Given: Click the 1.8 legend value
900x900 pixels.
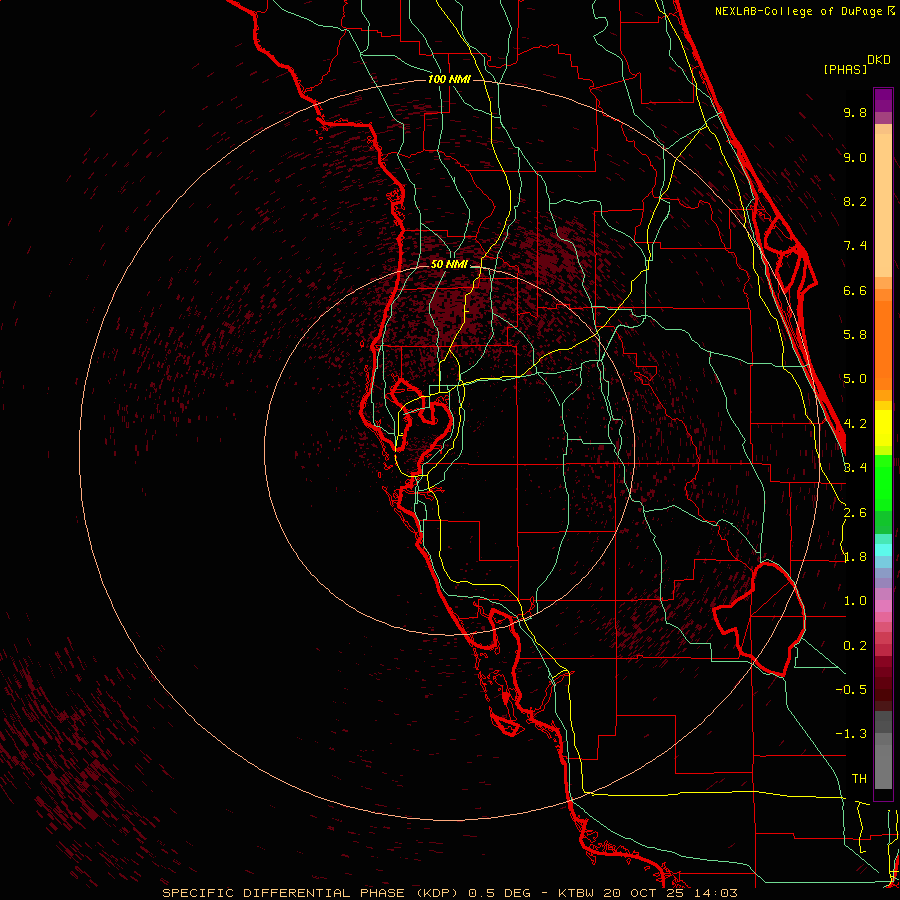Looking at the screenshot, I should pos(855,557).
